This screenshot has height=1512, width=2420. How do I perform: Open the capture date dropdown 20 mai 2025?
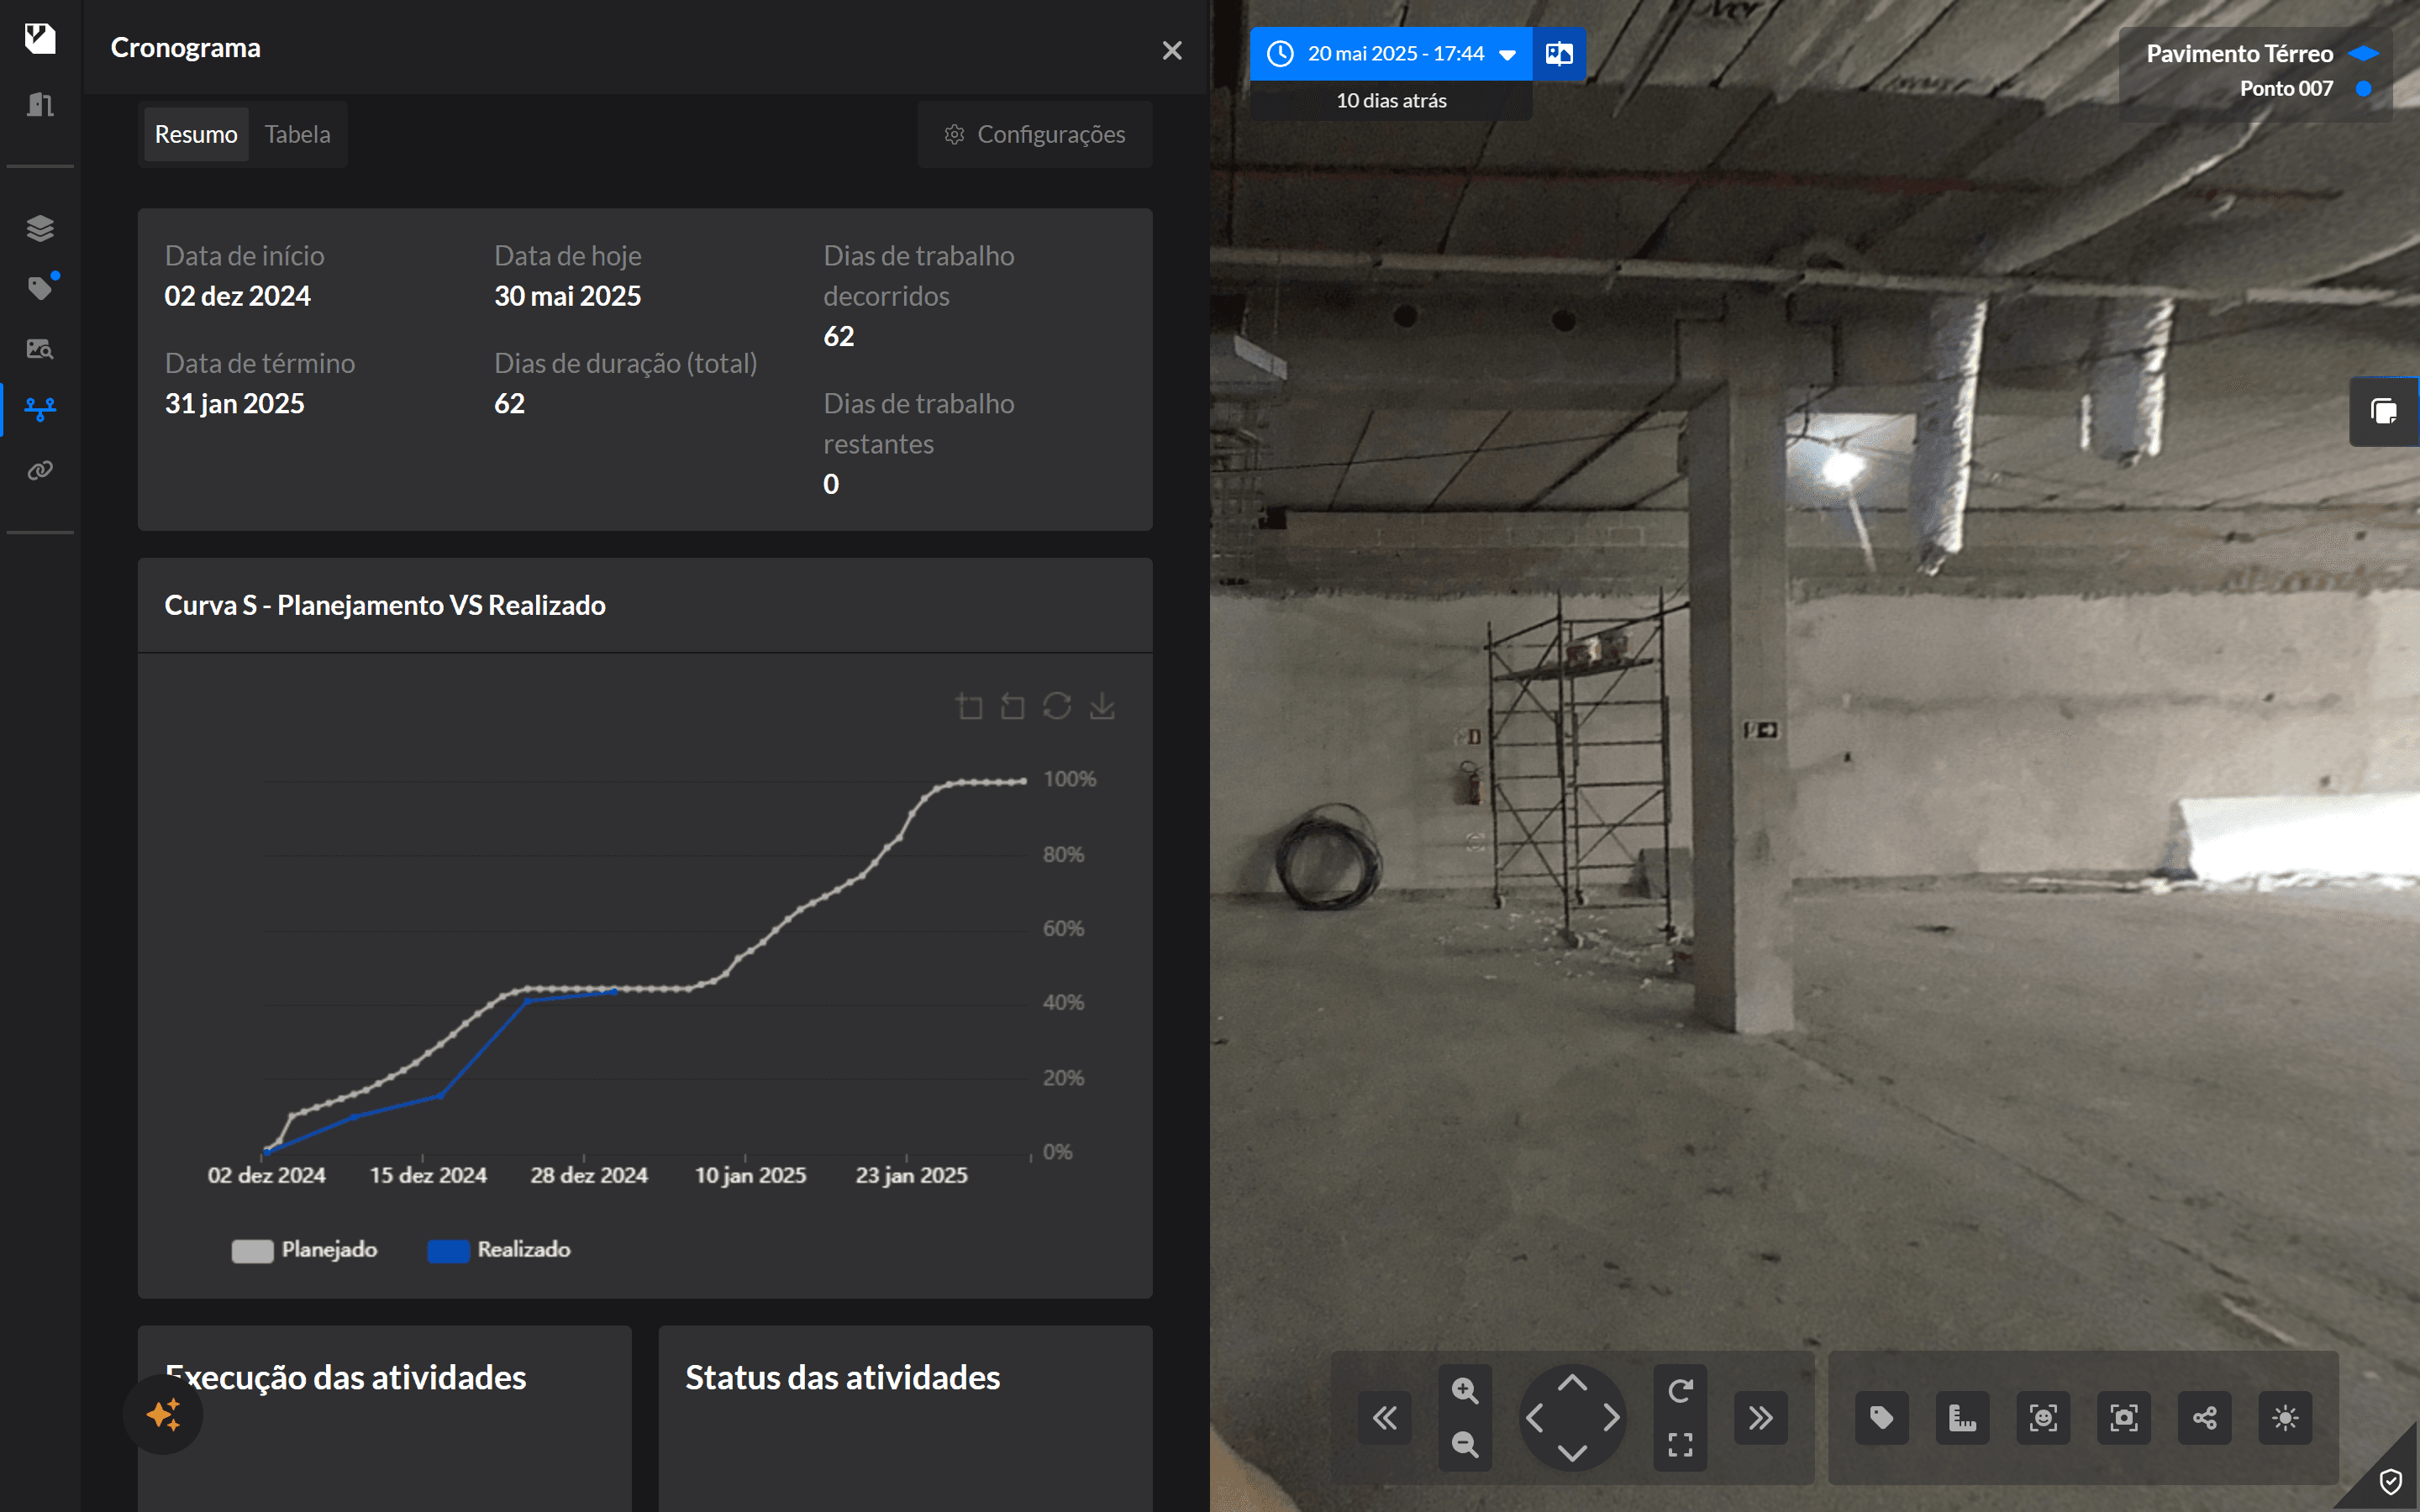click(1390, 53)
